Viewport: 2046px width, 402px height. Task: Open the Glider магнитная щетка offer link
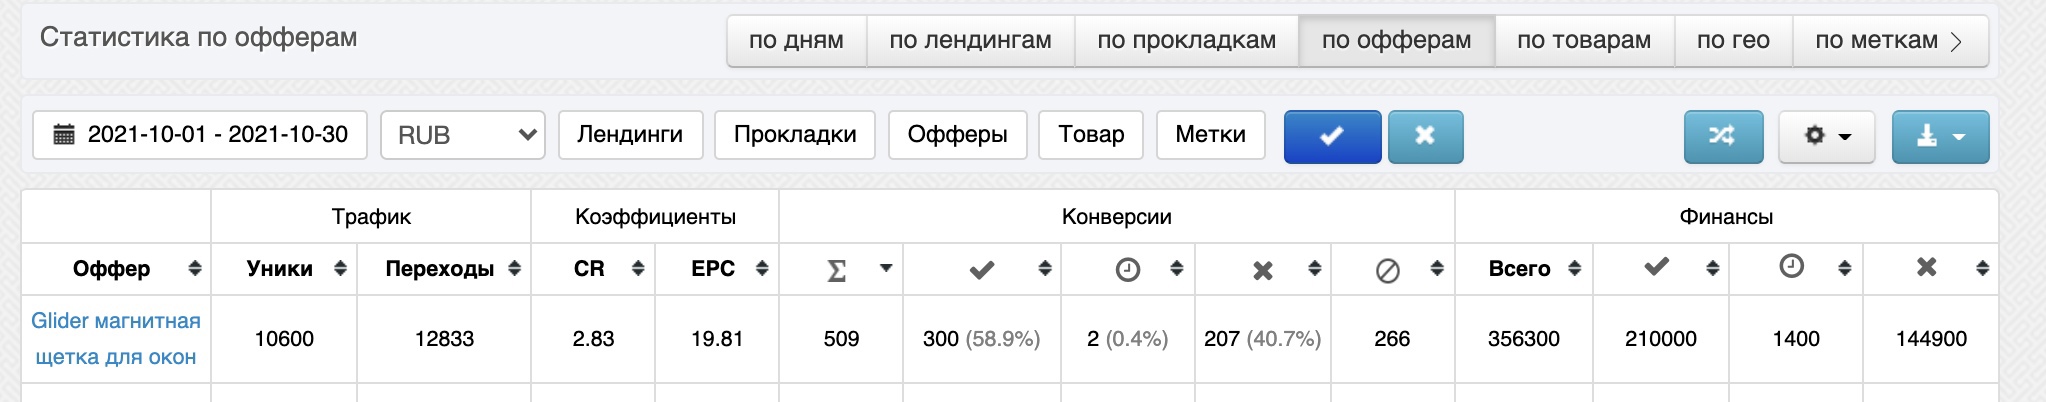click(x=116, y=339)
